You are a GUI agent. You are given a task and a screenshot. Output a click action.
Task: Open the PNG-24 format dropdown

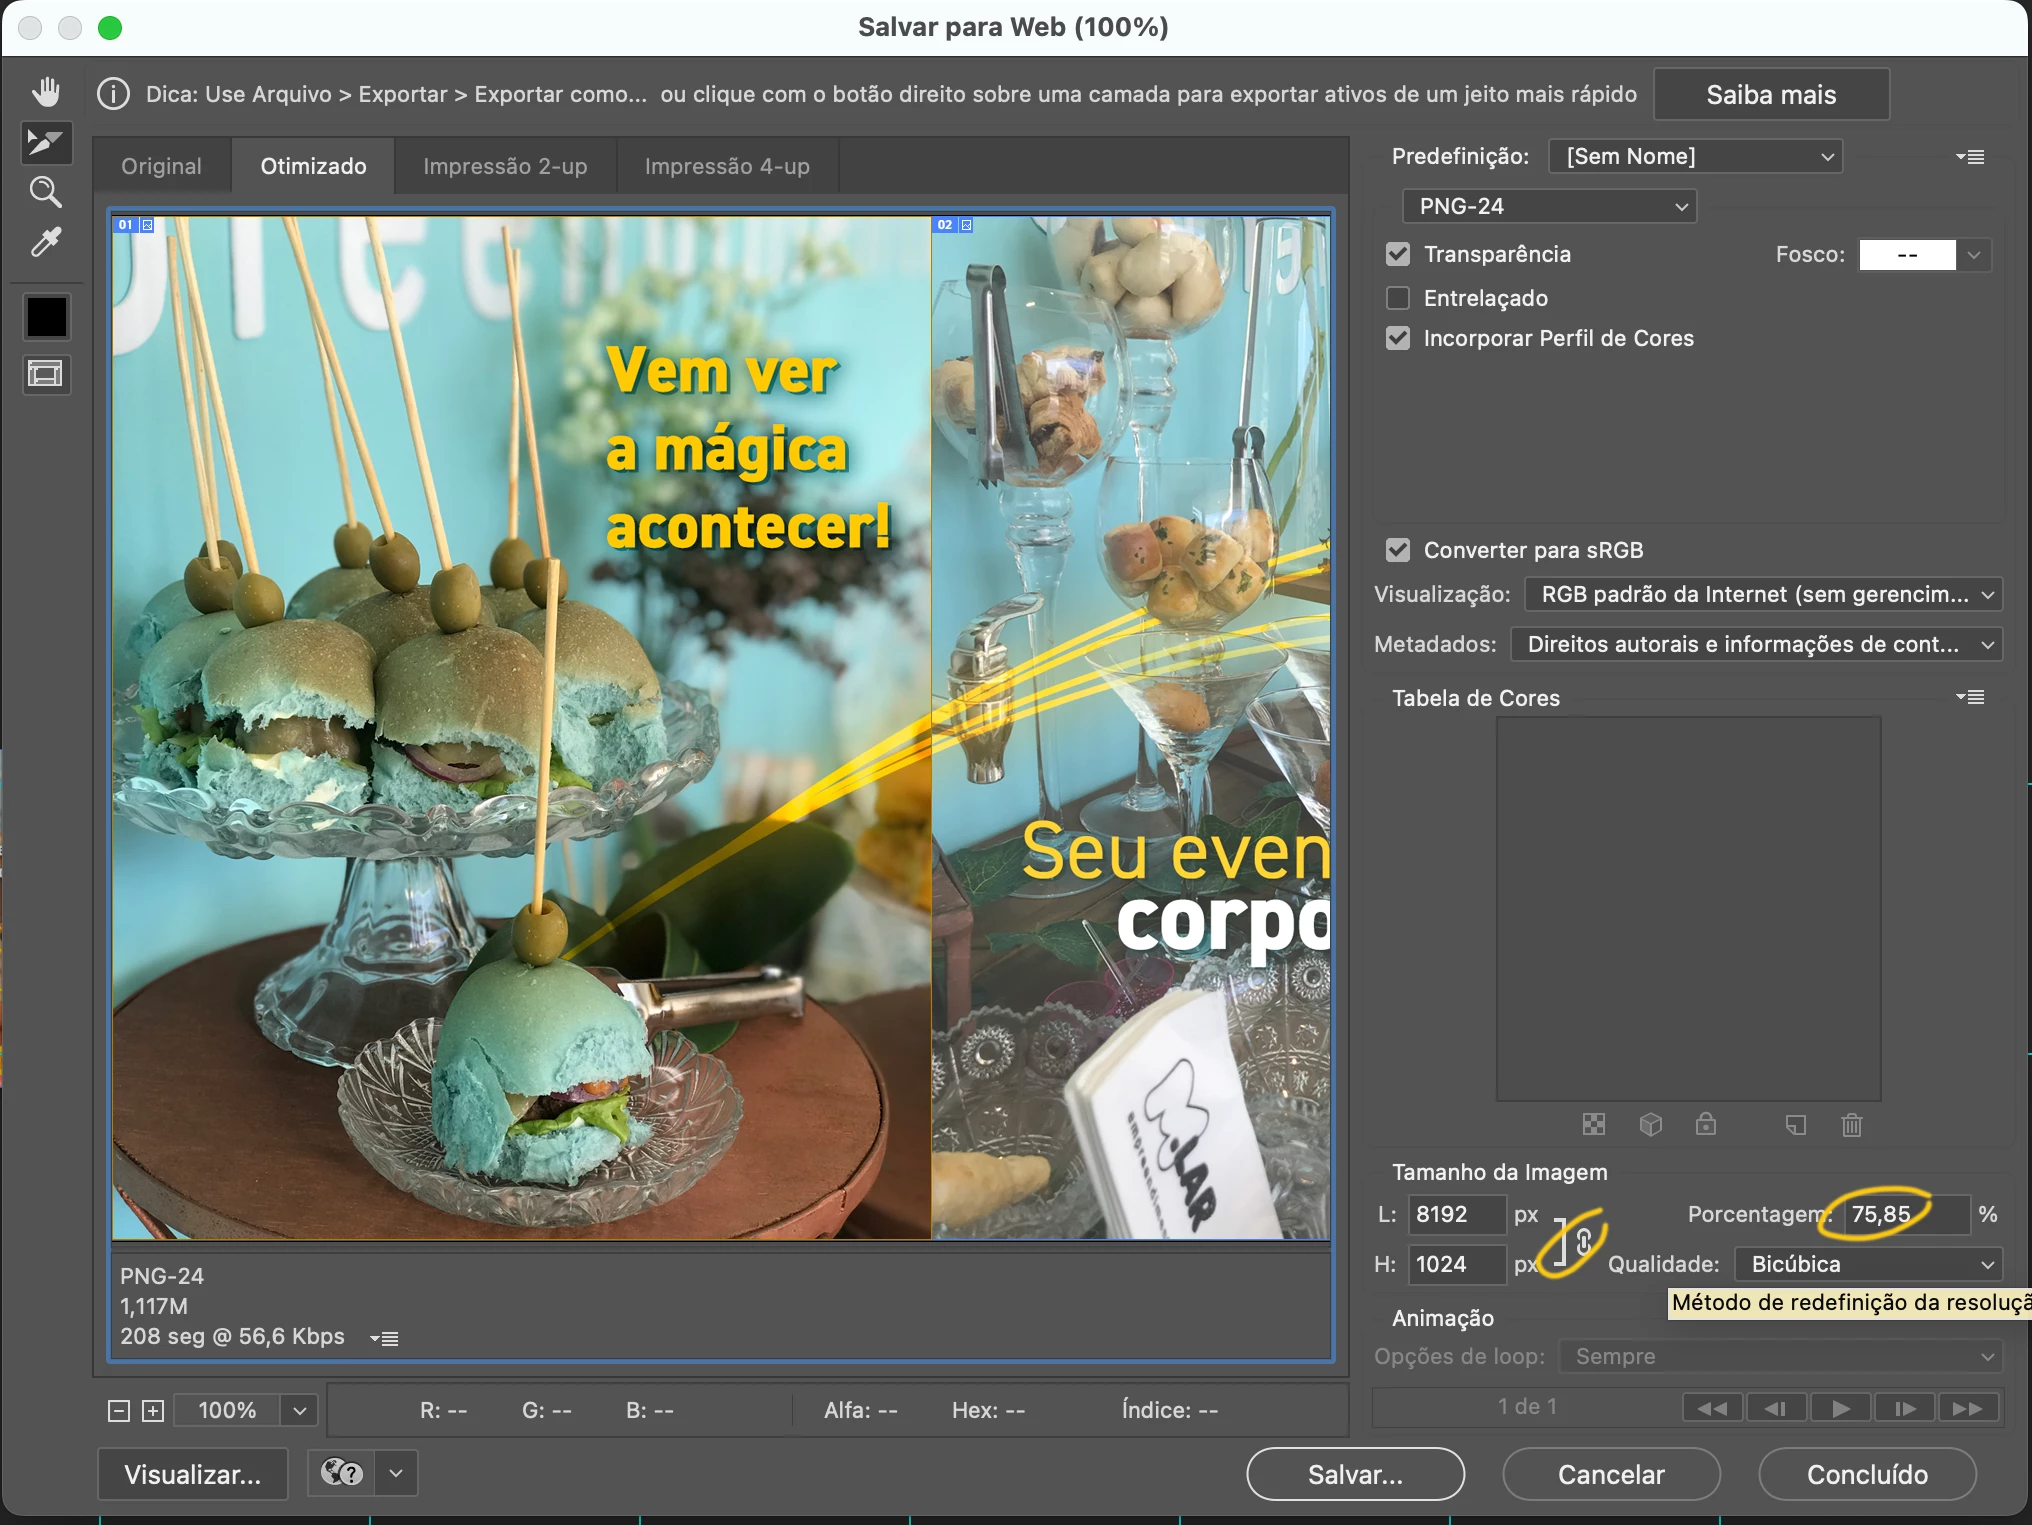tap(1550, 206)
